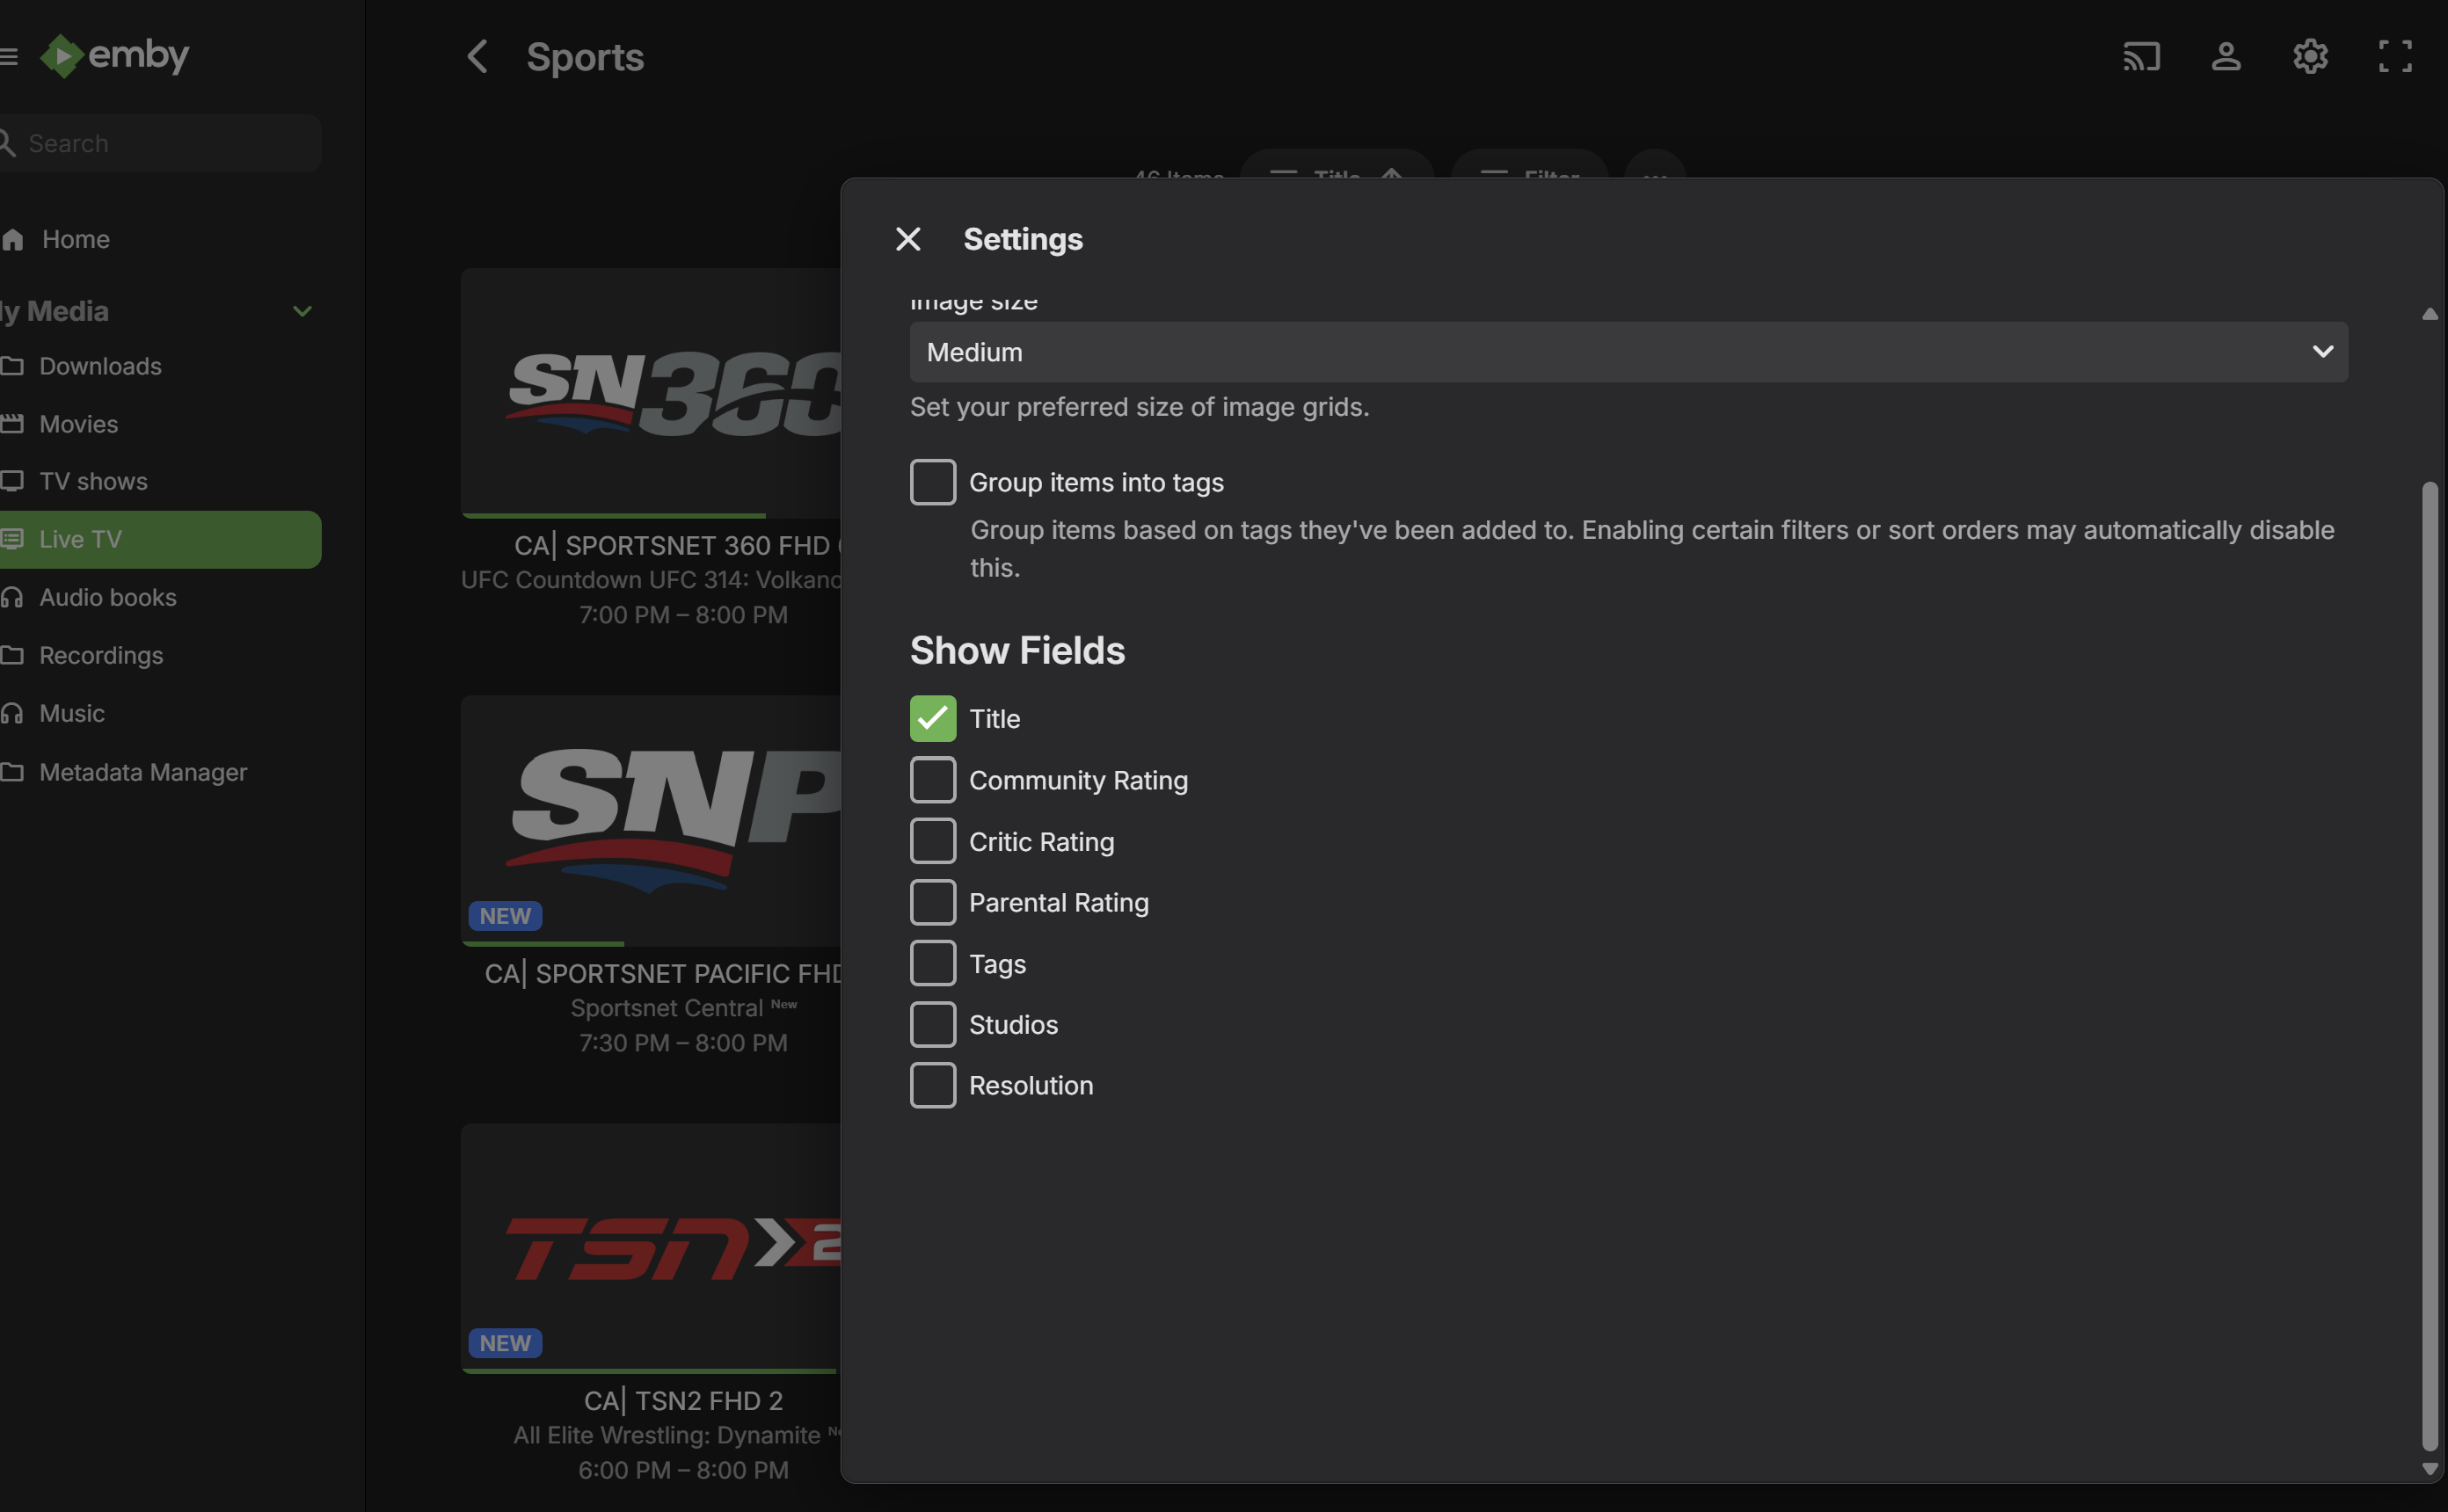This screenshot has height=1512, width=2448.
Task: Click the scrollbar down arrow
Action: pos(2429,1469)
